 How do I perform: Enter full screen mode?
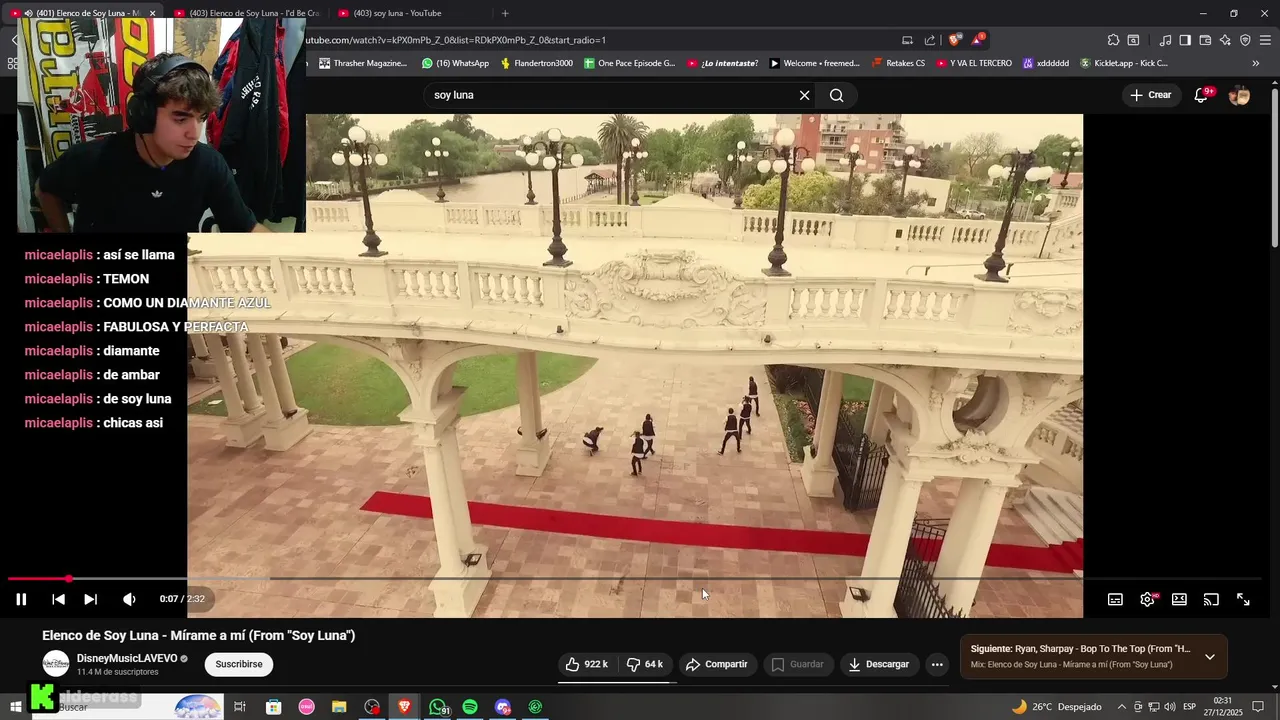tap(1243, 599)
